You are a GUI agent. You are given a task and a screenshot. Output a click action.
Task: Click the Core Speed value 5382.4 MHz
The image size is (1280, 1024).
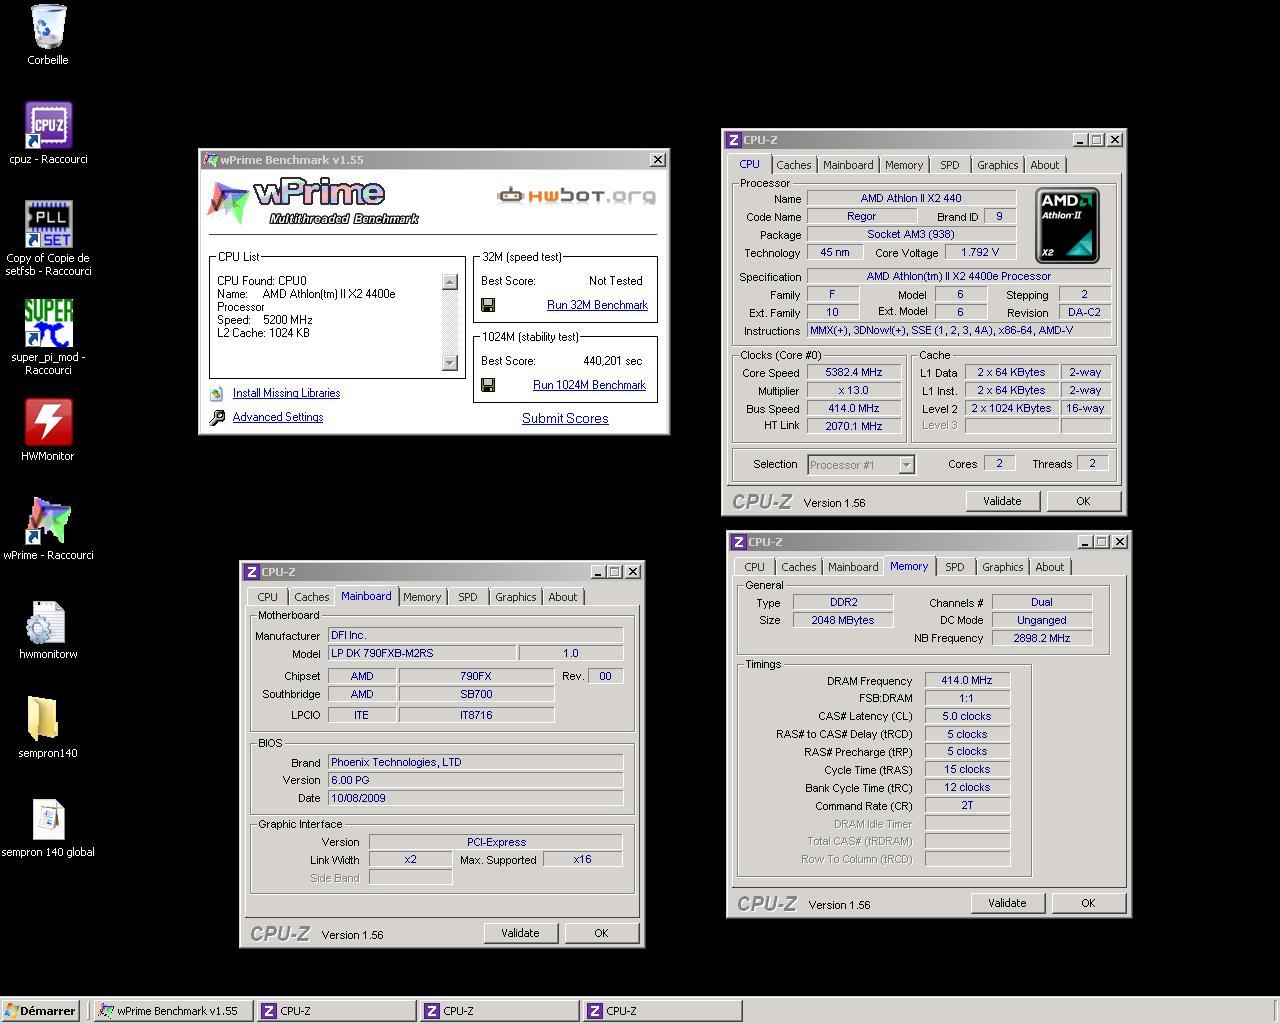point(854,372)
